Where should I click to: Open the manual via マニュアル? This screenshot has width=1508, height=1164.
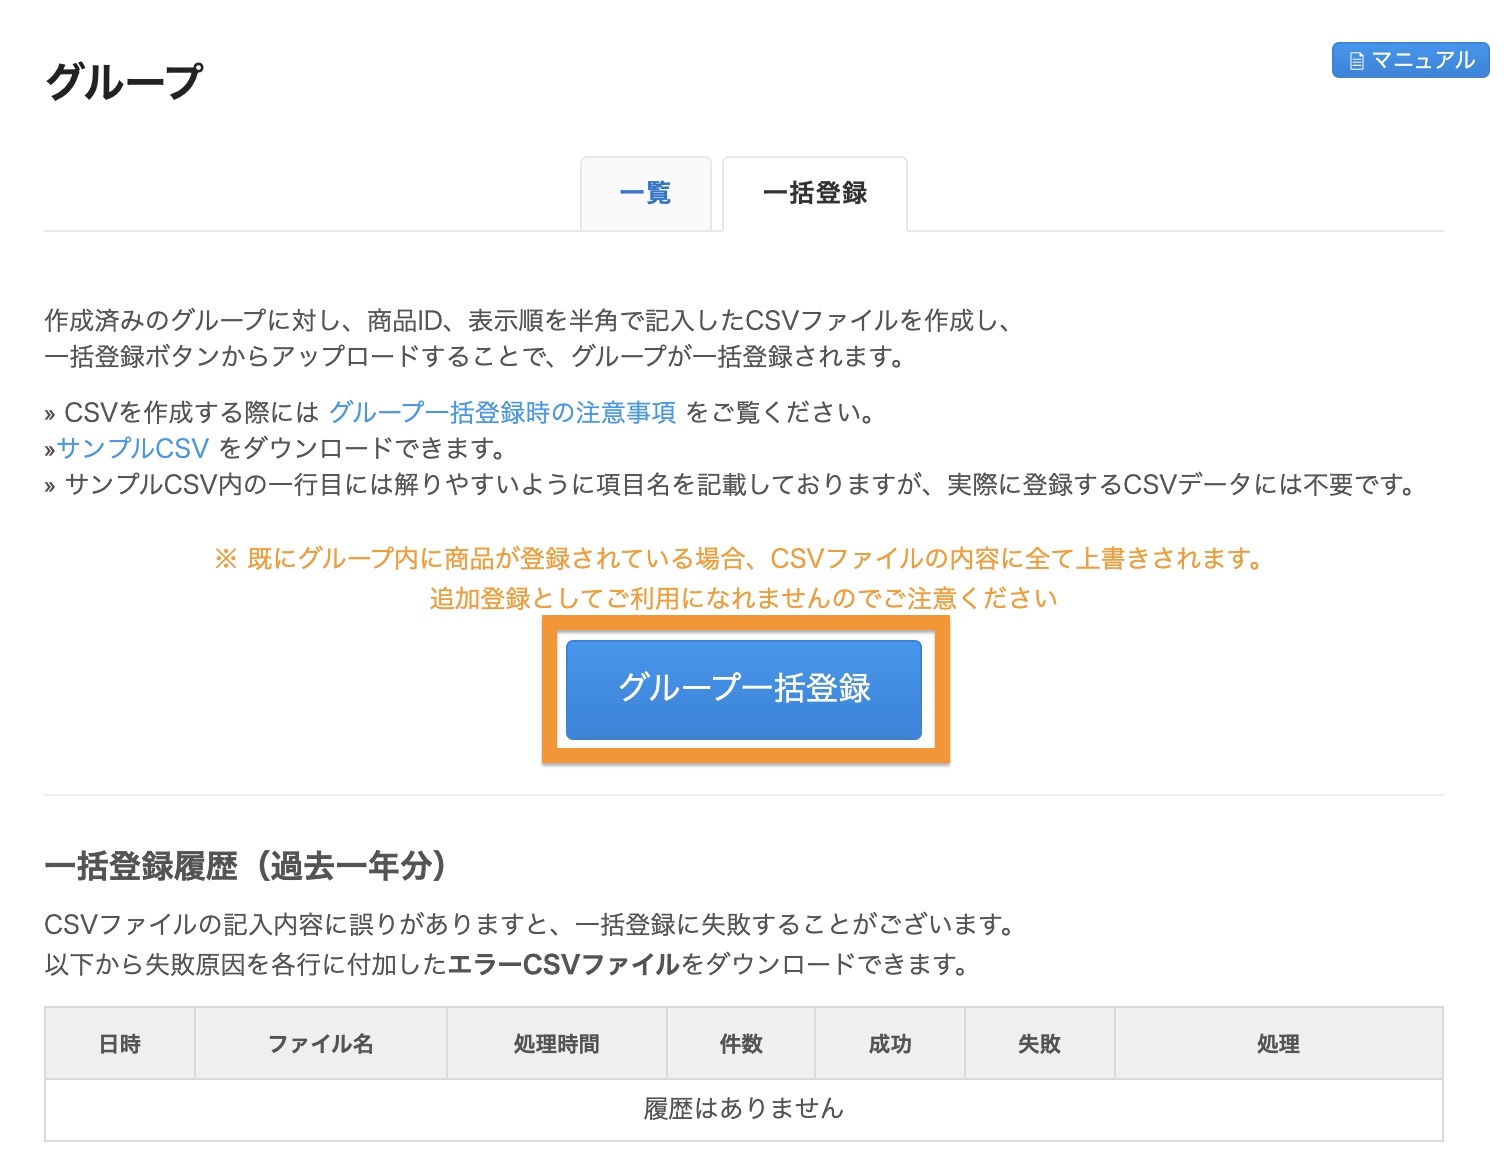[1410, 60]
